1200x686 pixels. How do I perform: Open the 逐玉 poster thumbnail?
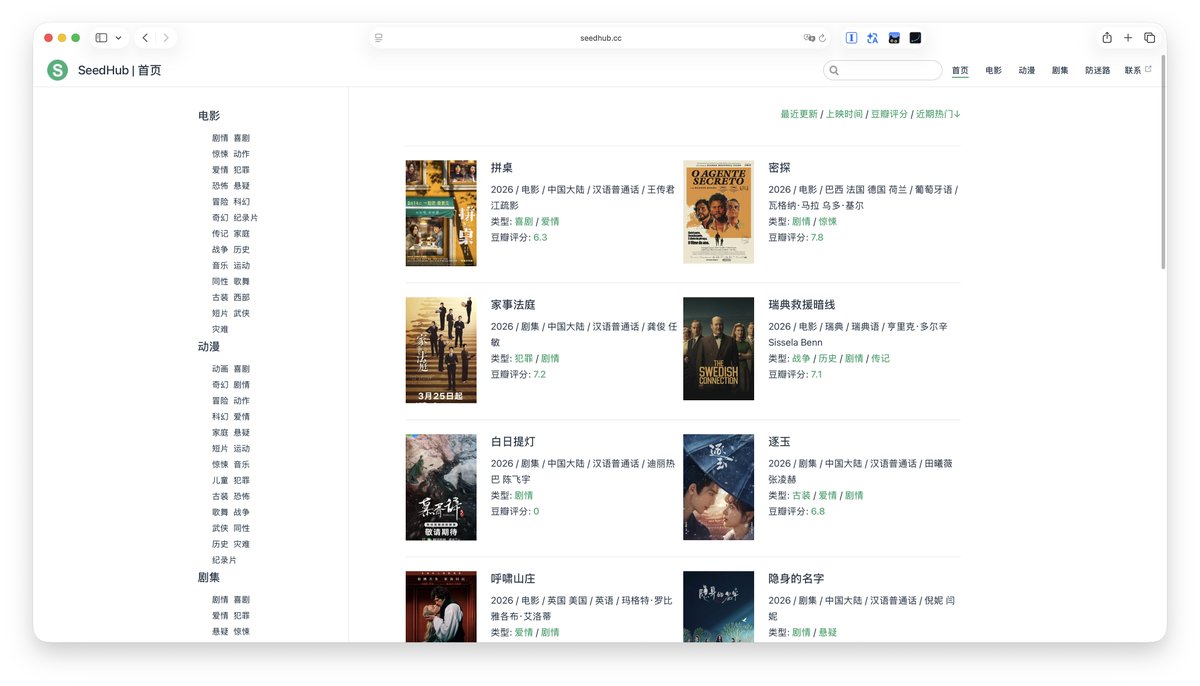click(x=718, y=487)
